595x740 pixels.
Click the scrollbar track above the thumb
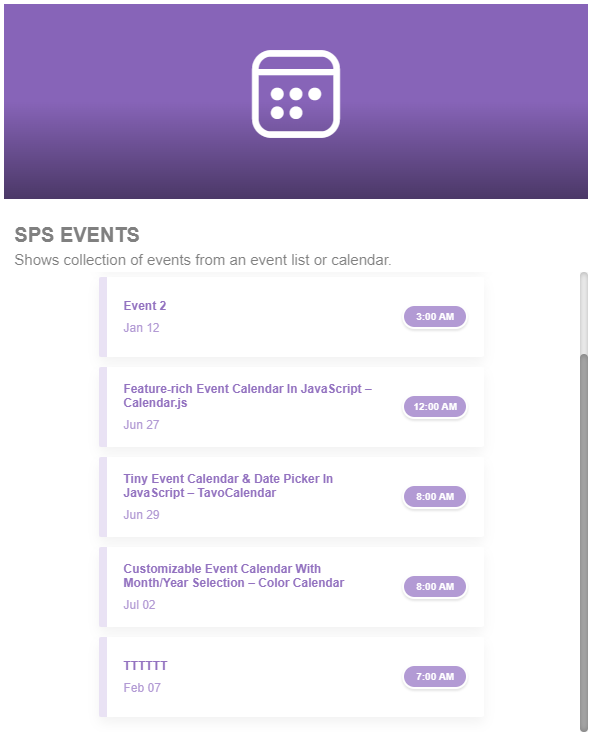[584, 313]
